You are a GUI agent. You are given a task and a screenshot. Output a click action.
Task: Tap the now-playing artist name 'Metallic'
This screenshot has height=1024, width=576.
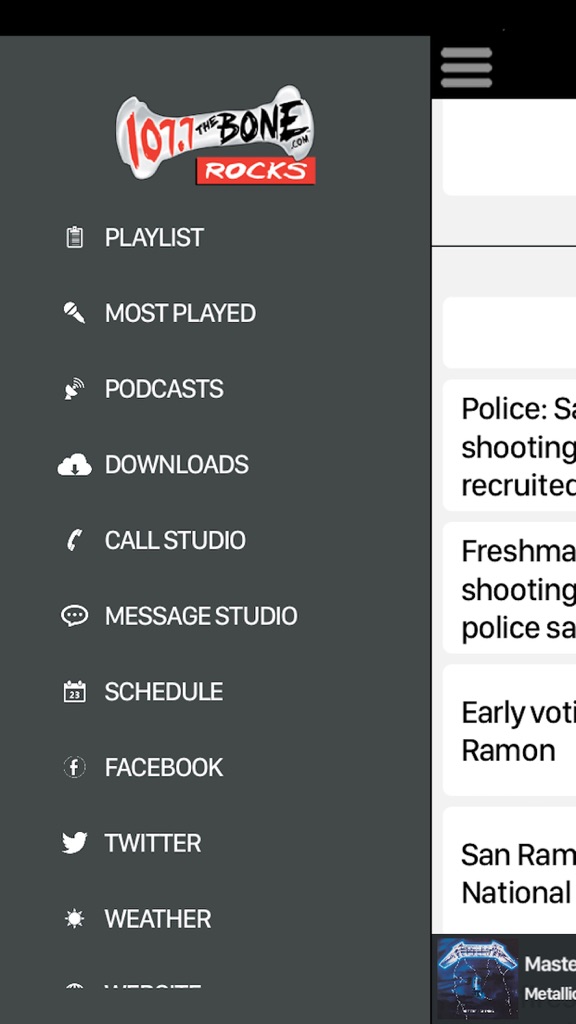[x=550, y=993]
